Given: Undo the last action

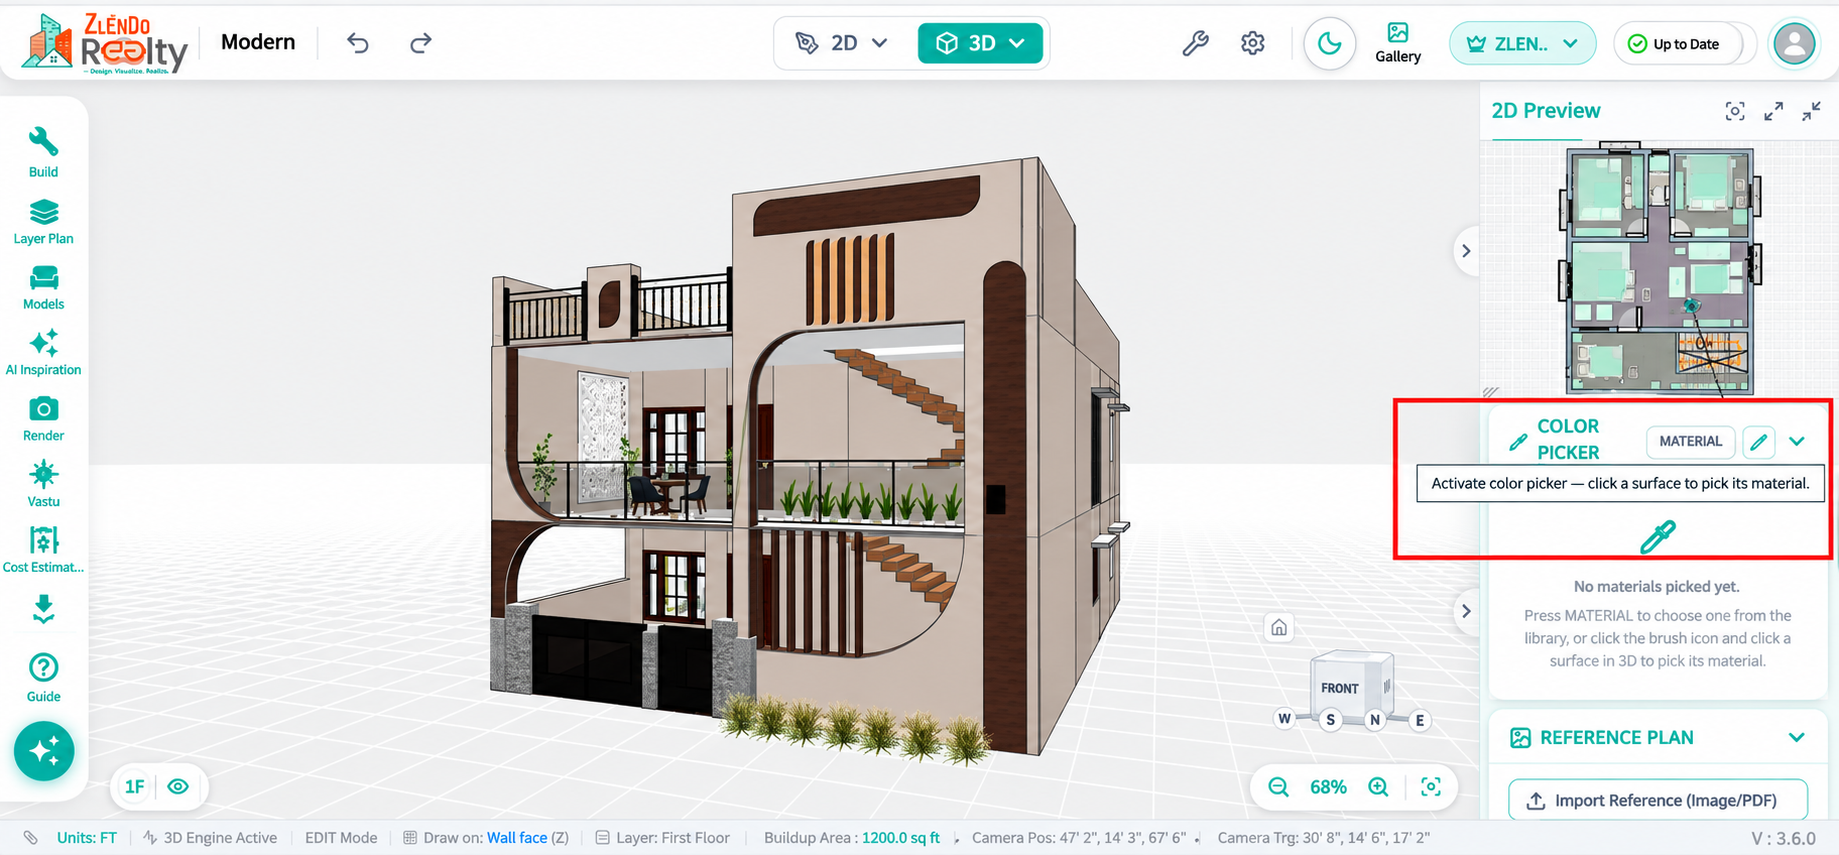Looking at the screenshot, I should [358, 43].
